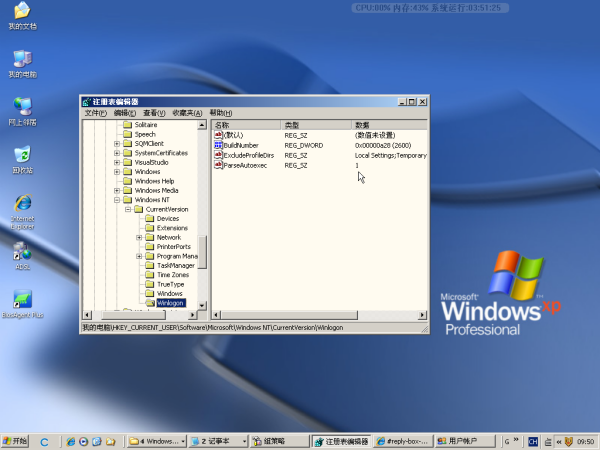Select the TaskManager registry key
600x450 pixels.
(x=173, y=265)
